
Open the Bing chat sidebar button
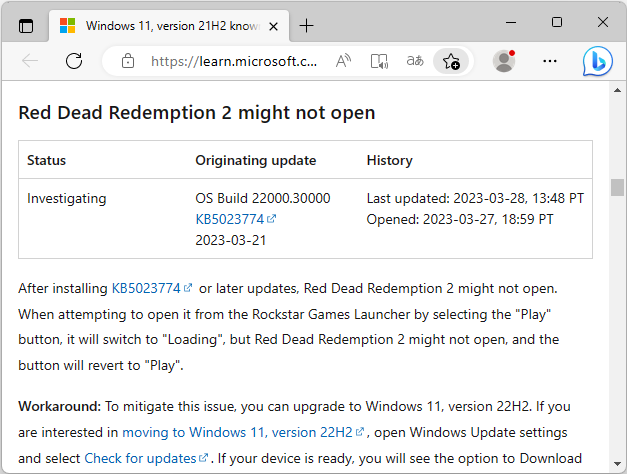pos(597,61)
